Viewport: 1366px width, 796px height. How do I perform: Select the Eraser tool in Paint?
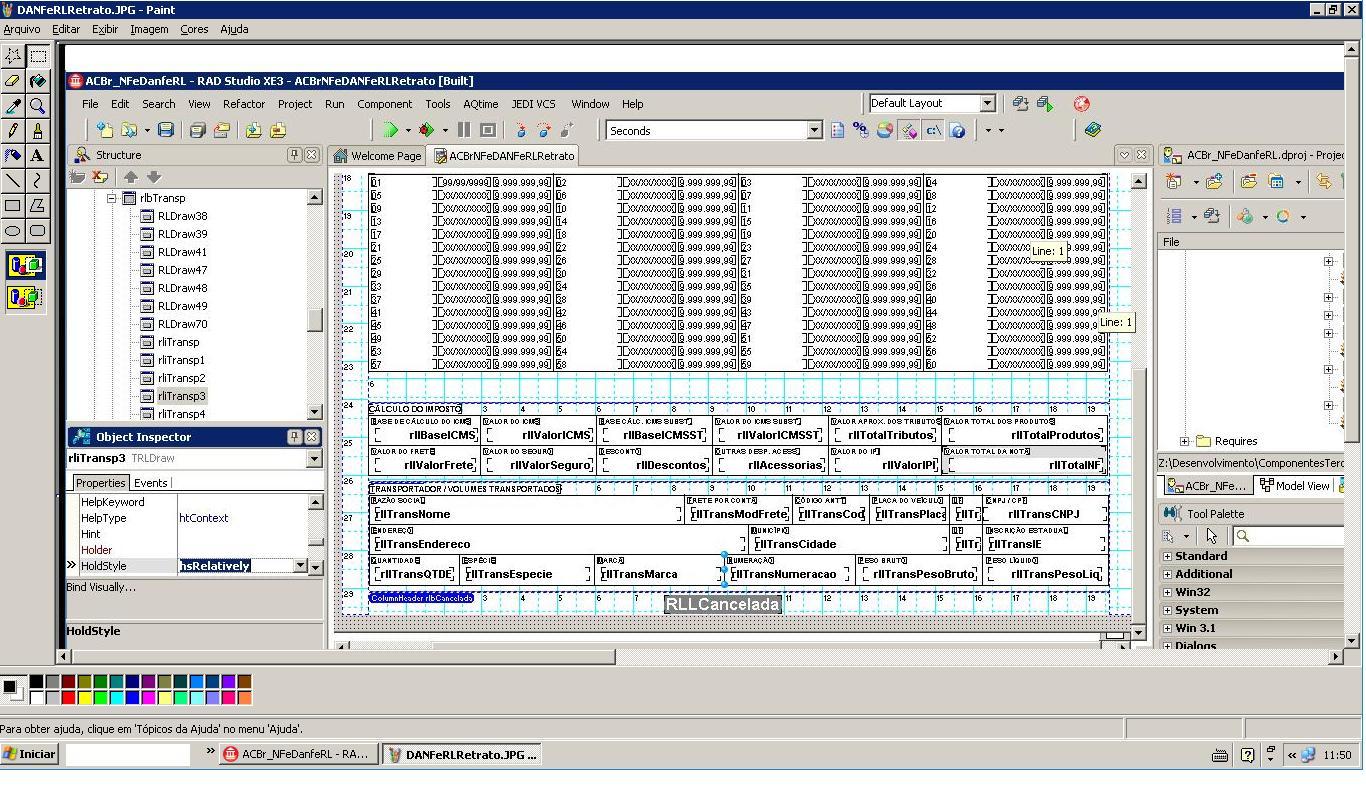pyautogui.click(x=13, y=81)
